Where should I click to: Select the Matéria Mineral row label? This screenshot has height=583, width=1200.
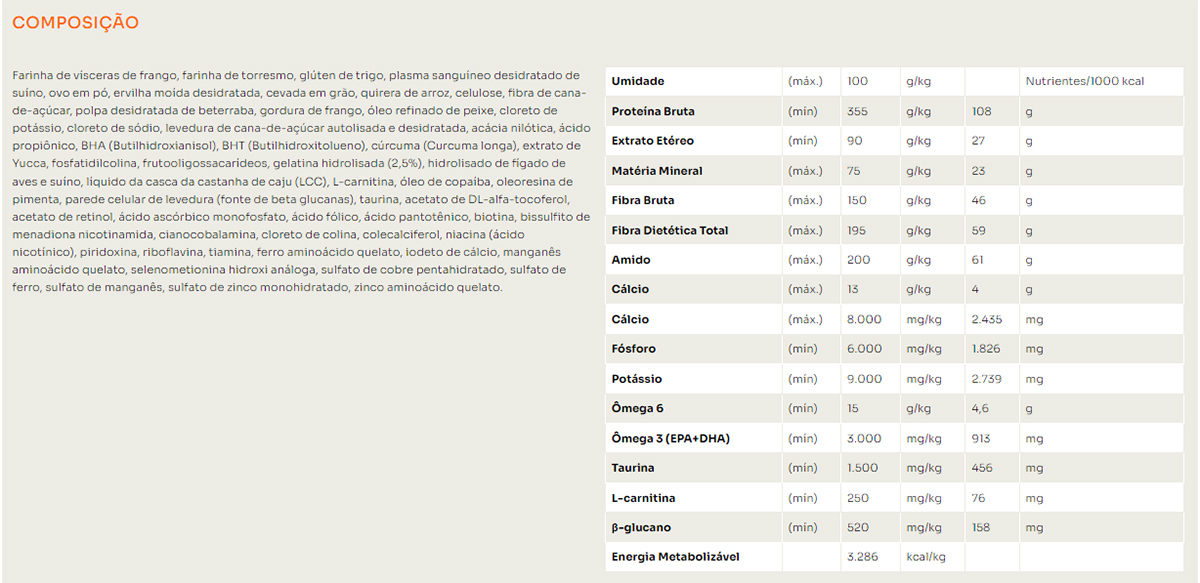tap(657, 171)
